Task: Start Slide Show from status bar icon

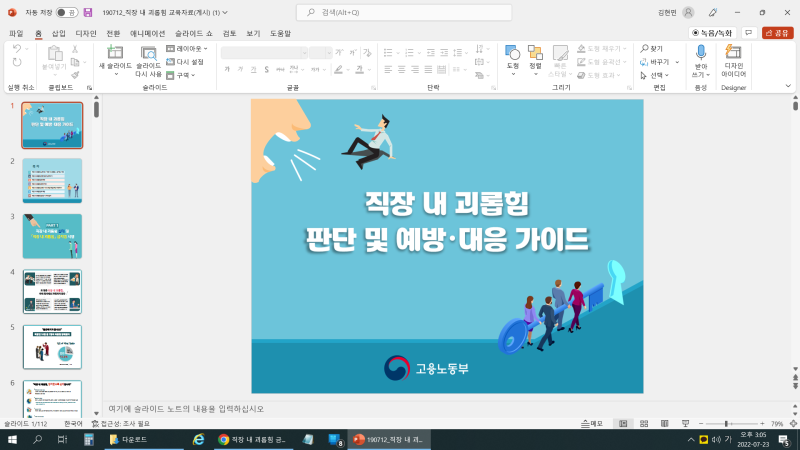Action: [685, 423]
